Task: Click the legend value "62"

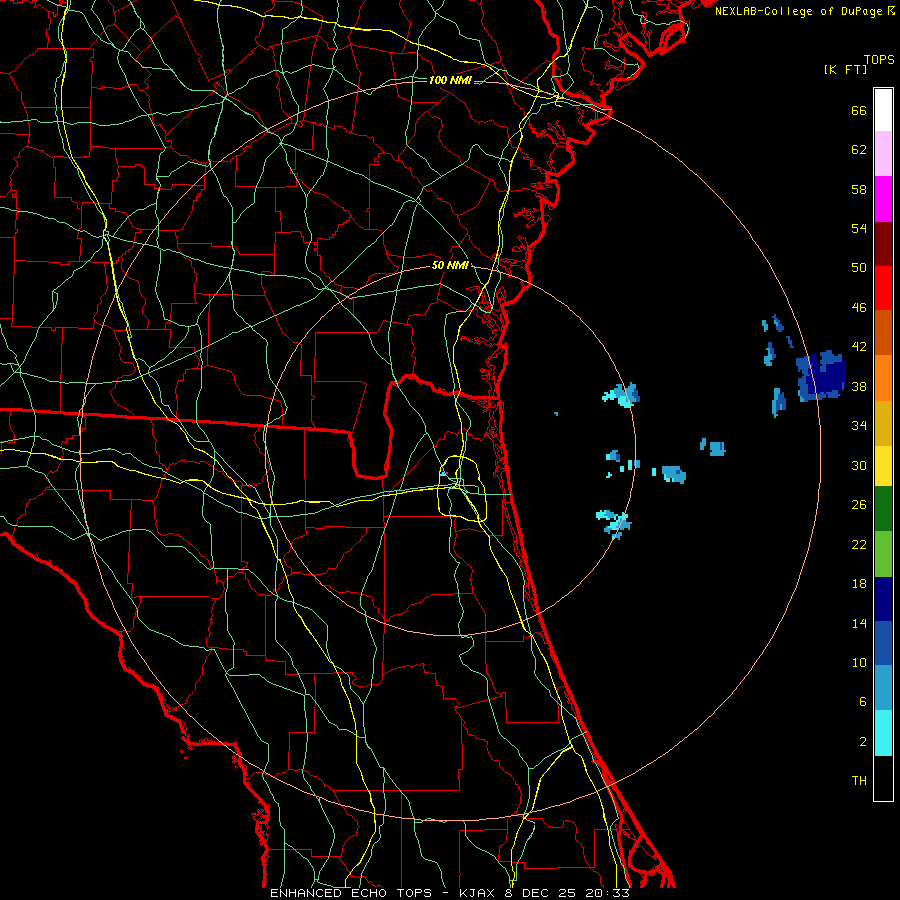Action: tap(859, 150)
